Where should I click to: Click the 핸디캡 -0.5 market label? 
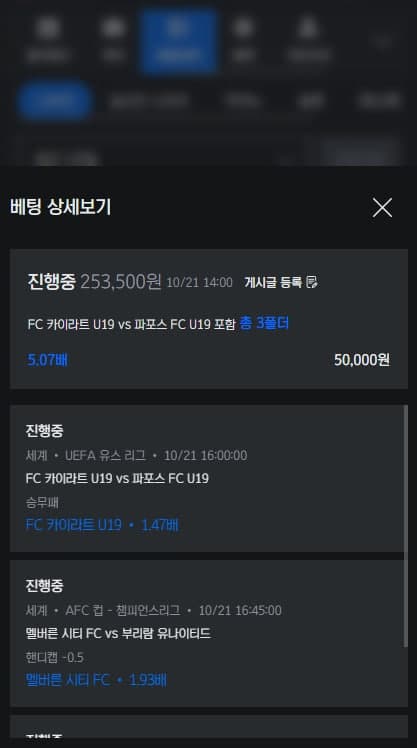pos(54,657)
